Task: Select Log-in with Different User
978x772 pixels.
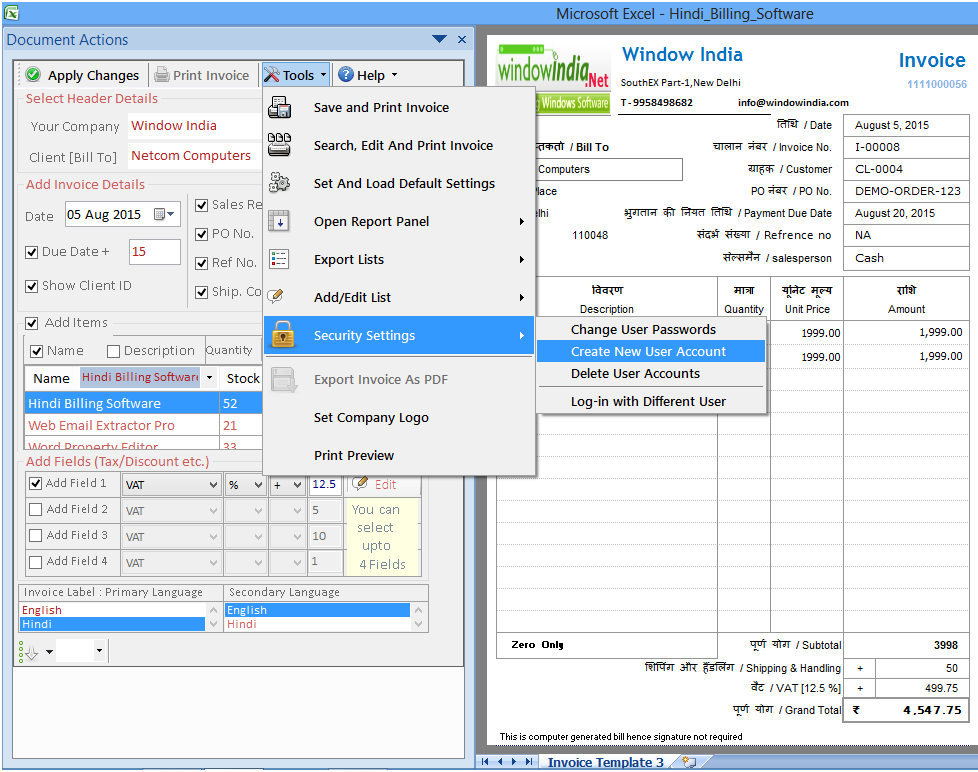Action: [651, 402]
